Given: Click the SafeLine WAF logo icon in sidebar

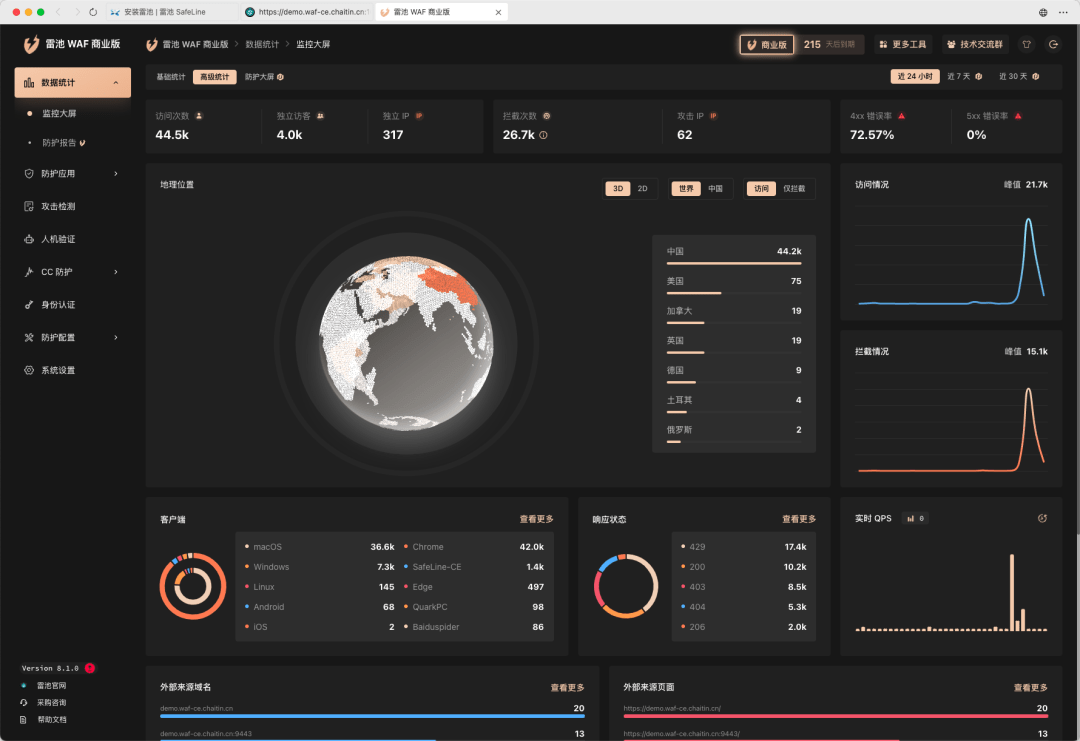Looking at the screenshot, I should click(x=31, y=44).
